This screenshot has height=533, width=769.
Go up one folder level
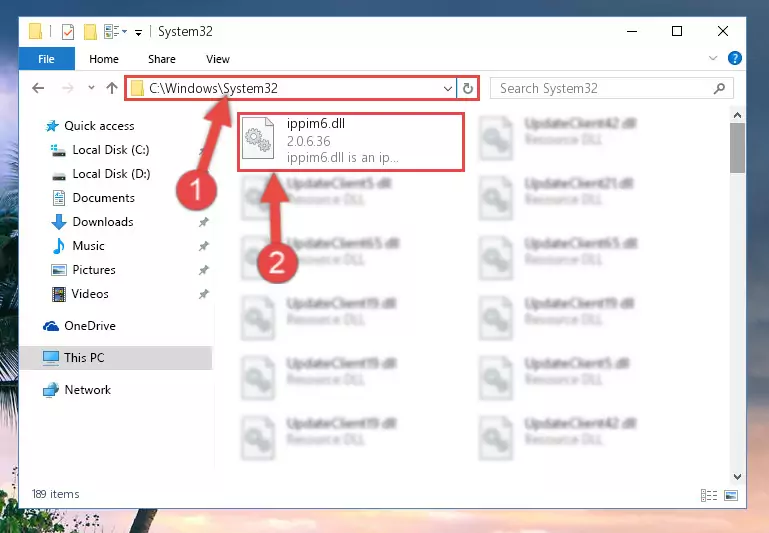tap(112, 88)
